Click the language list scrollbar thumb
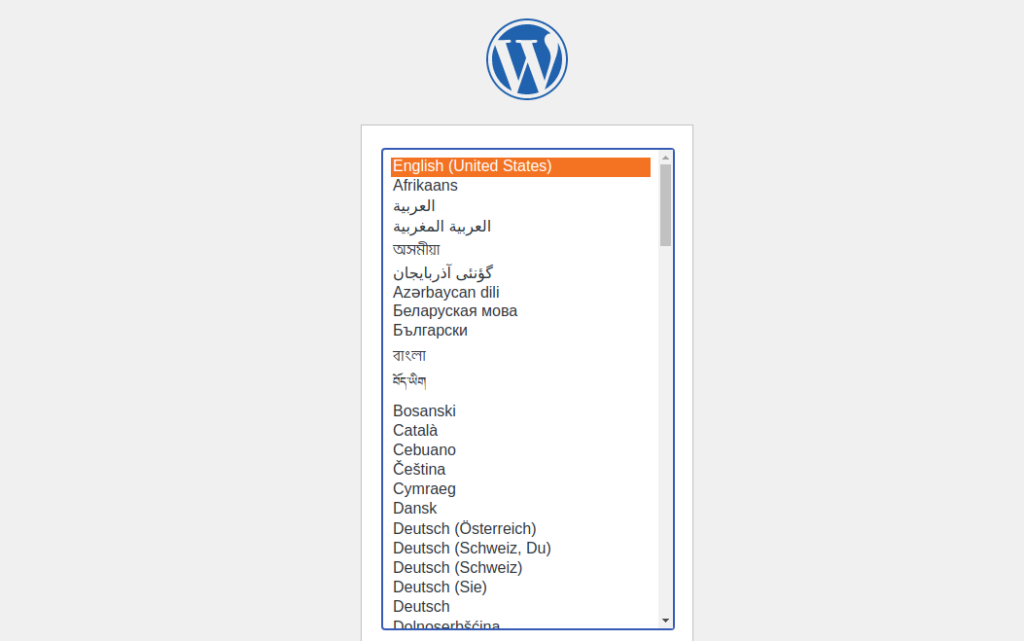The width and height of the screenshot is (1024, 641). (x=665, y=205)
